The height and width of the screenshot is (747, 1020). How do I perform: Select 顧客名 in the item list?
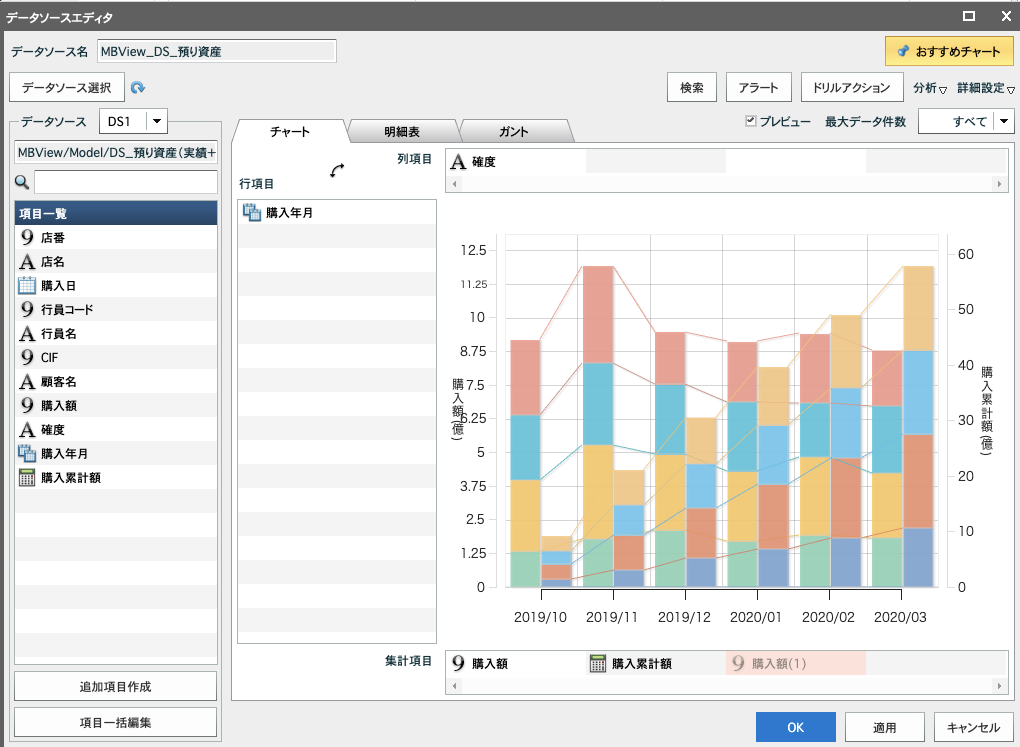pos(116,382)
